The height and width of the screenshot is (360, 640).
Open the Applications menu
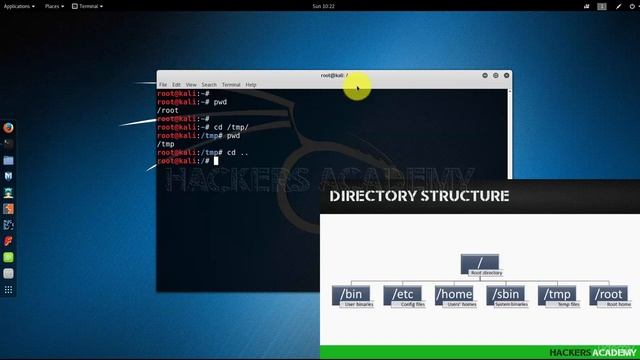click(19, 6)
